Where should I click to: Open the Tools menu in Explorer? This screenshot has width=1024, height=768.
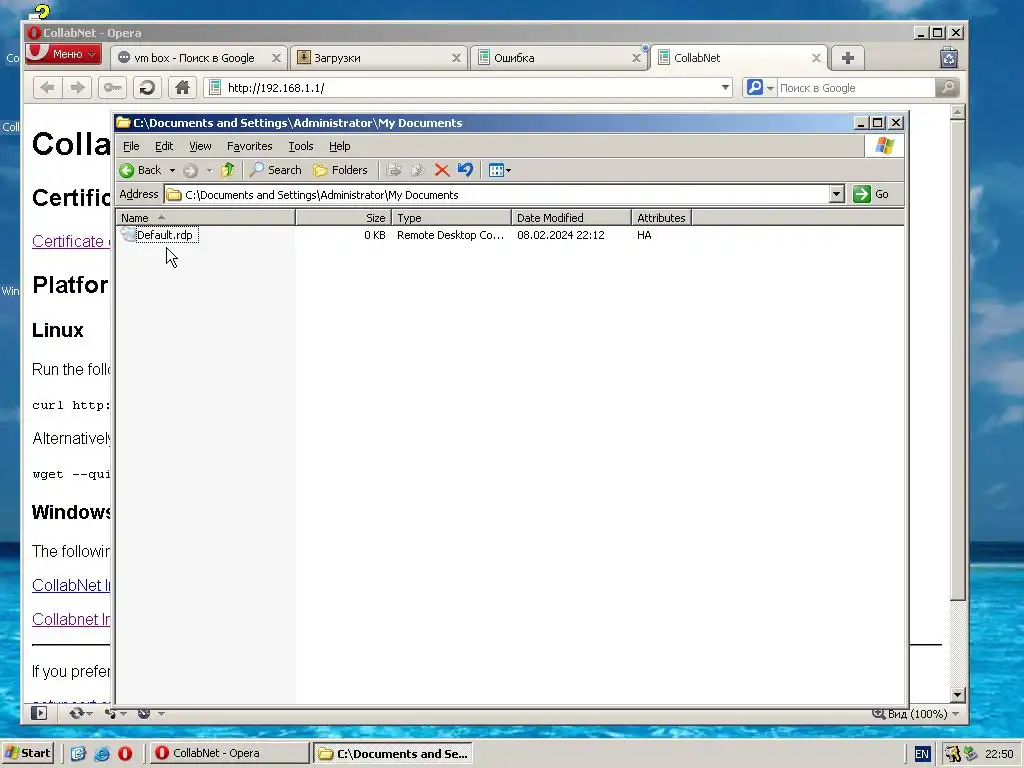pyautogui.click(x=301, y=146)
